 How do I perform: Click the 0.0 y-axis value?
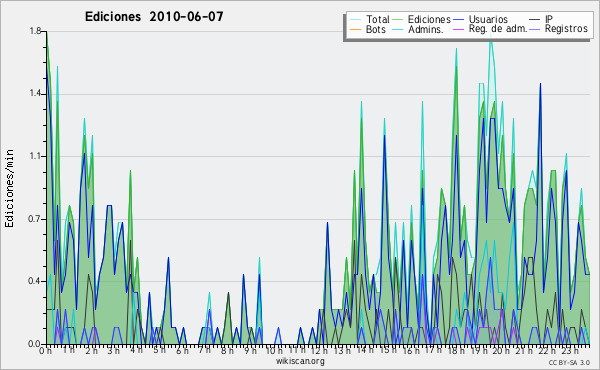point(35,344)
